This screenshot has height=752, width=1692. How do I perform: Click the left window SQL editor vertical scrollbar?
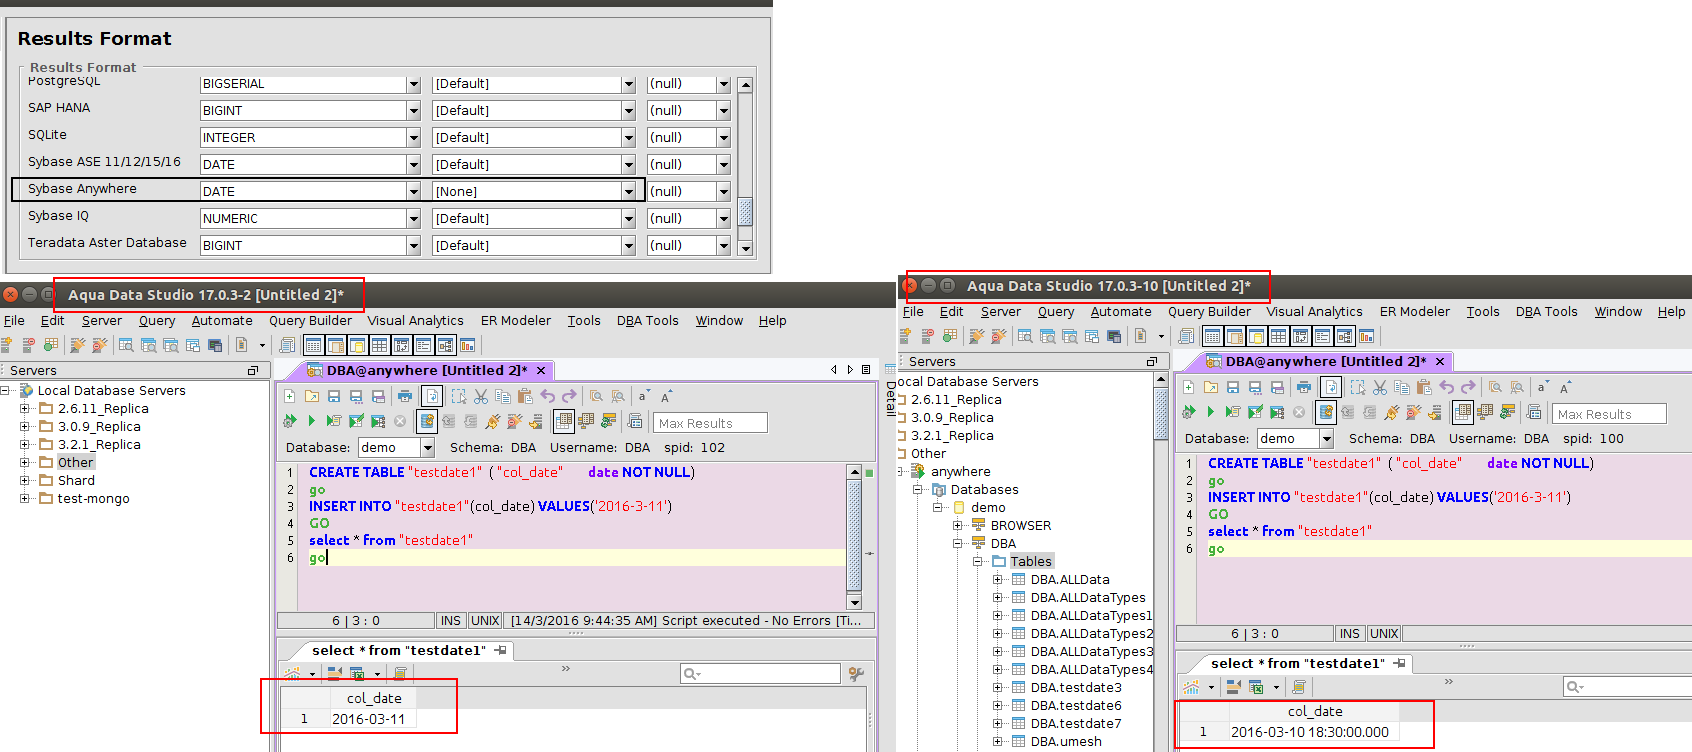(x=854, y=536)
